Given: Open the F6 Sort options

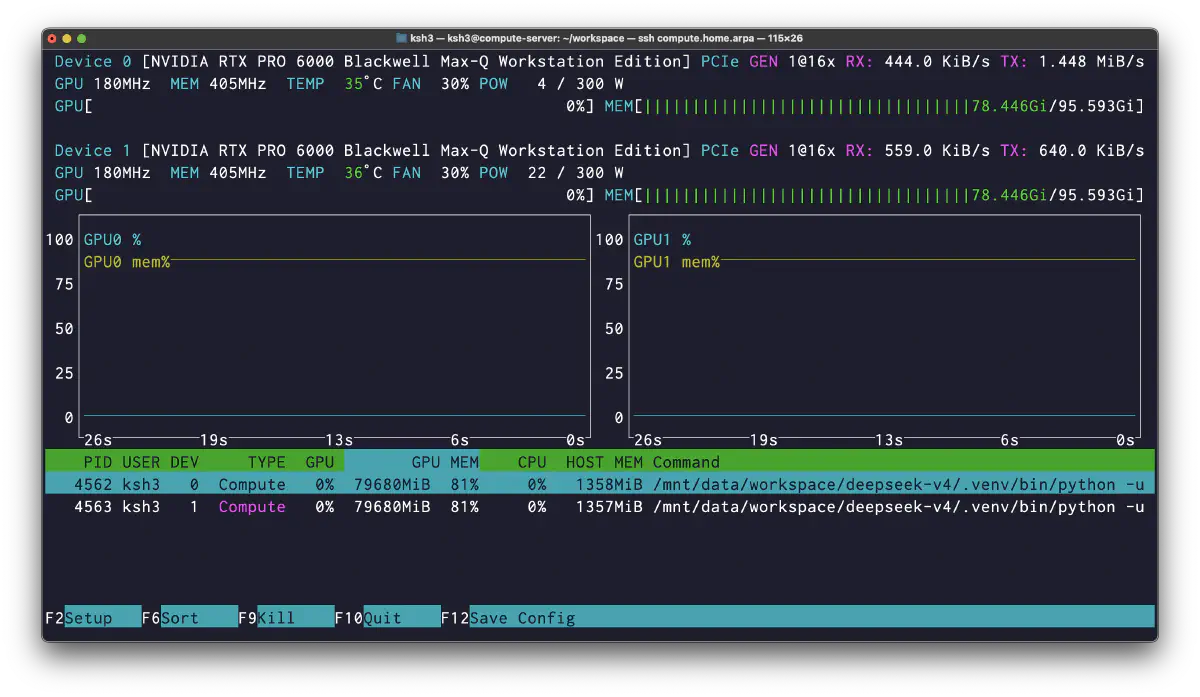Looking at the screenshot, I should coord(189,618).
